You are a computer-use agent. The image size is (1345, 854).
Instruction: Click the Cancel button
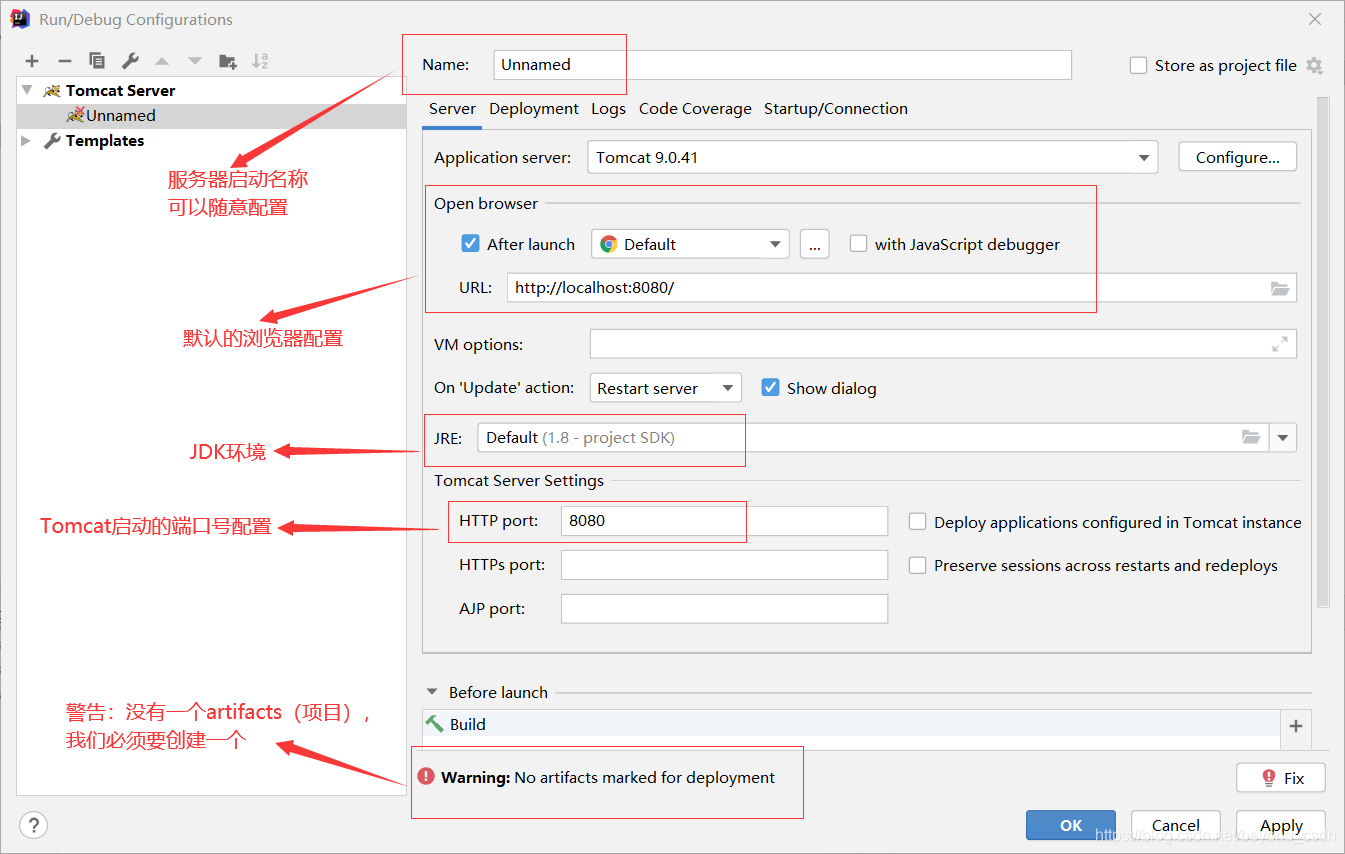[x=1176, y=825]
